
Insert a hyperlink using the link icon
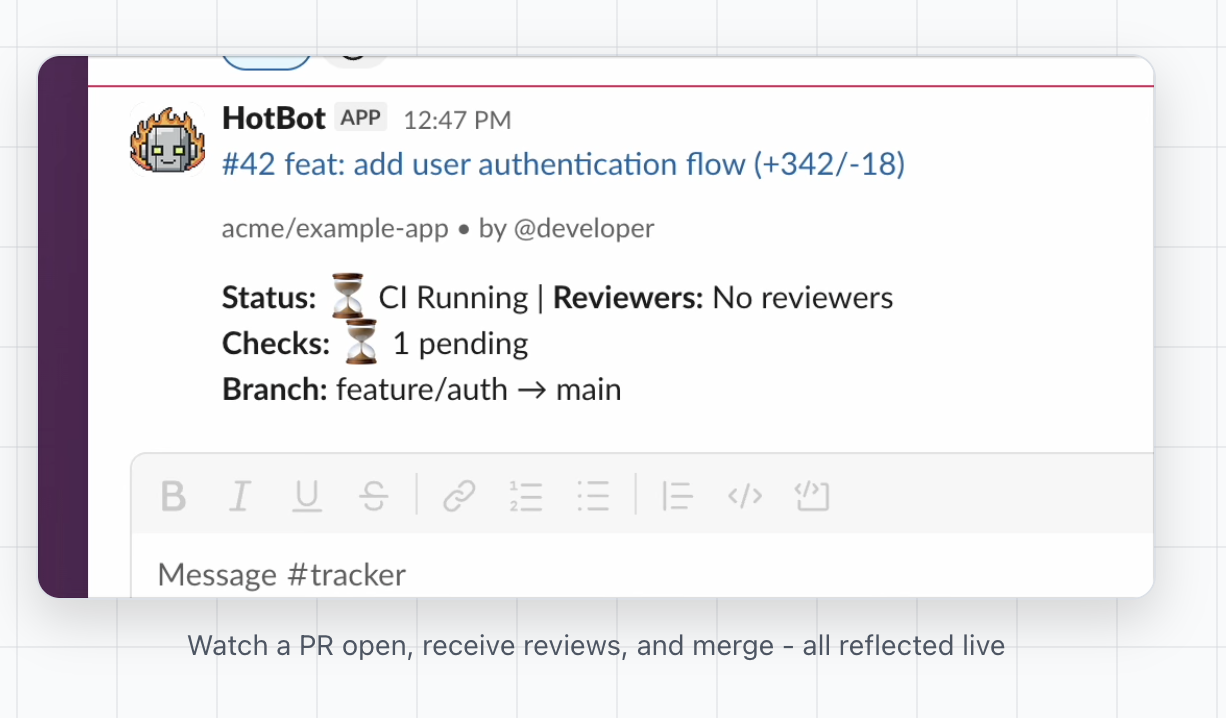458,496
